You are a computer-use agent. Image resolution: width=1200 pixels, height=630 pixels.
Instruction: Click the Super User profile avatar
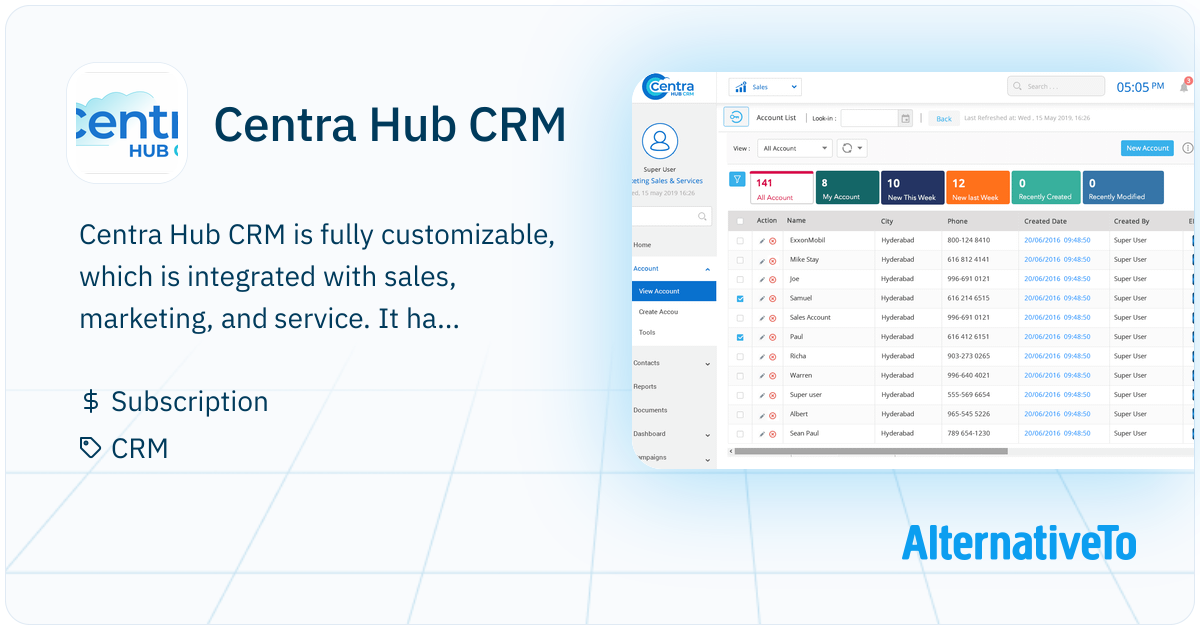click(660, 141)
